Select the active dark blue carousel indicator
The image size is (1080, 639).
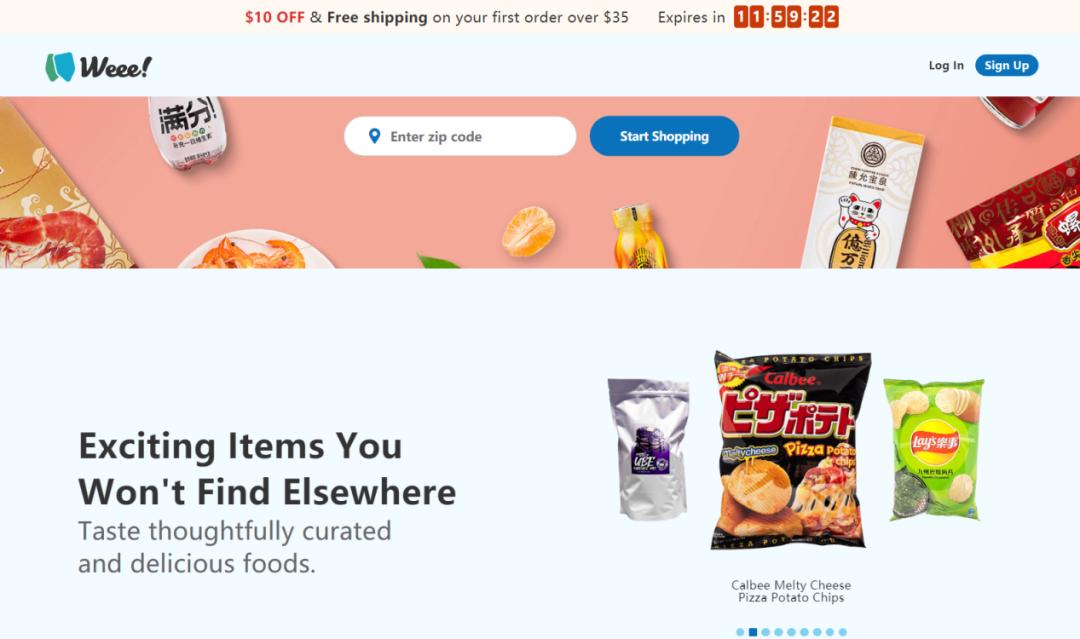click(753, 632)
